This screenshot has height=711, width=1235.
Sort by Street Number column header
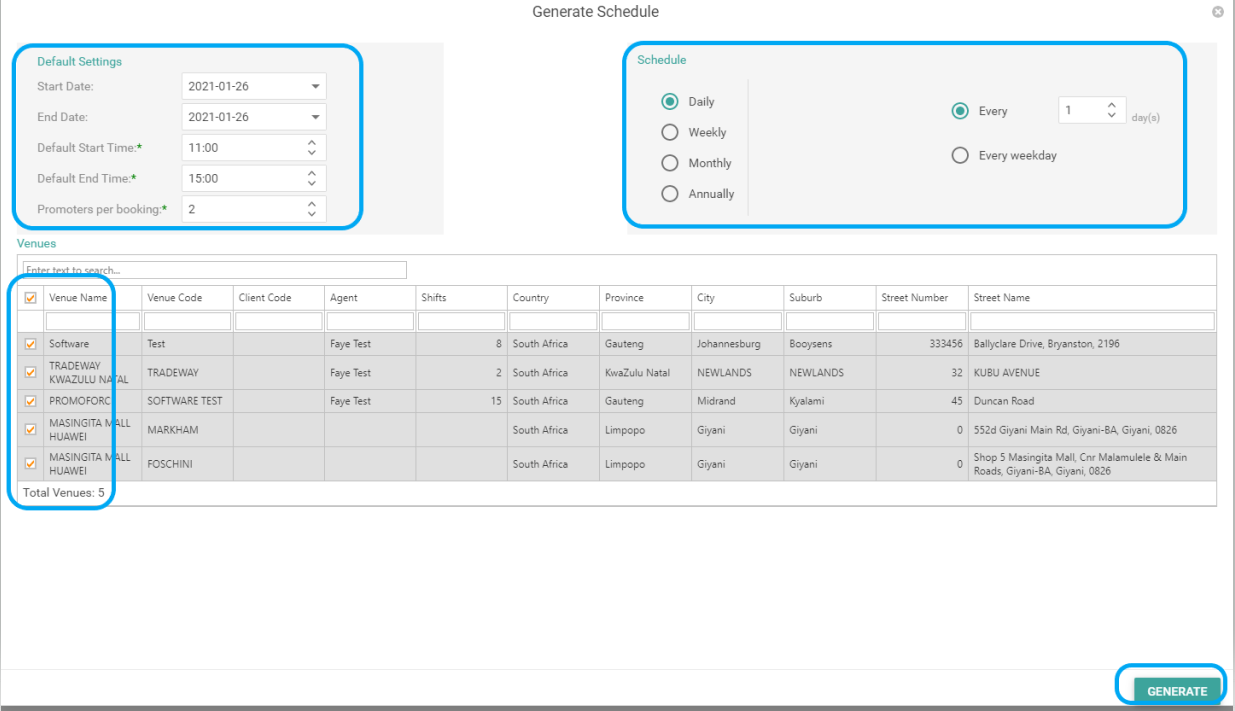tap(922, 298)
